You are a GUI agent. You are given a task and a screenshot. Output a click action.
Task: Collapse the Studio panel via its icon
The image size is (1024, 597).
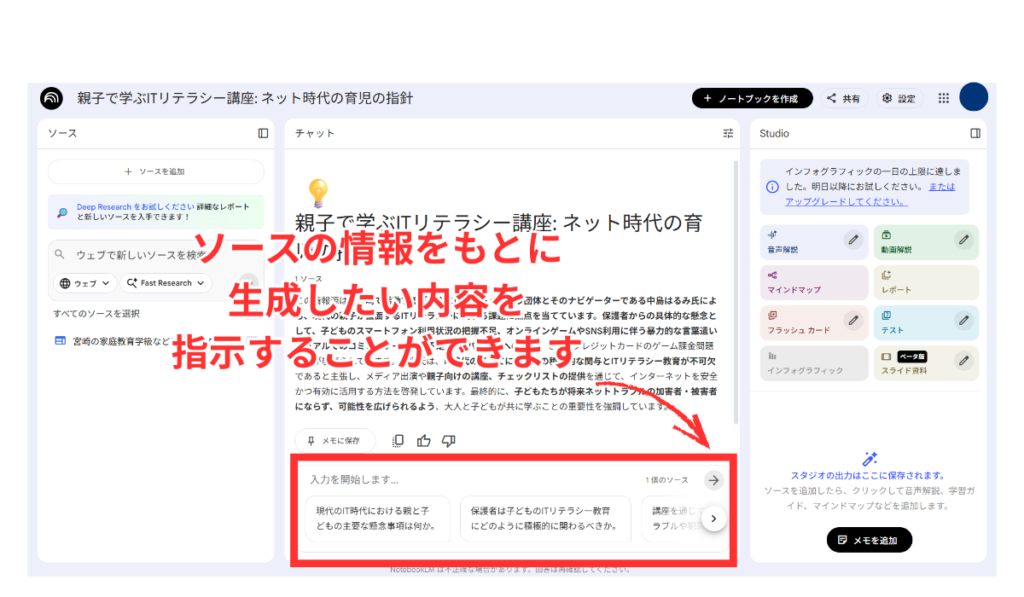(x=975, y=133)
